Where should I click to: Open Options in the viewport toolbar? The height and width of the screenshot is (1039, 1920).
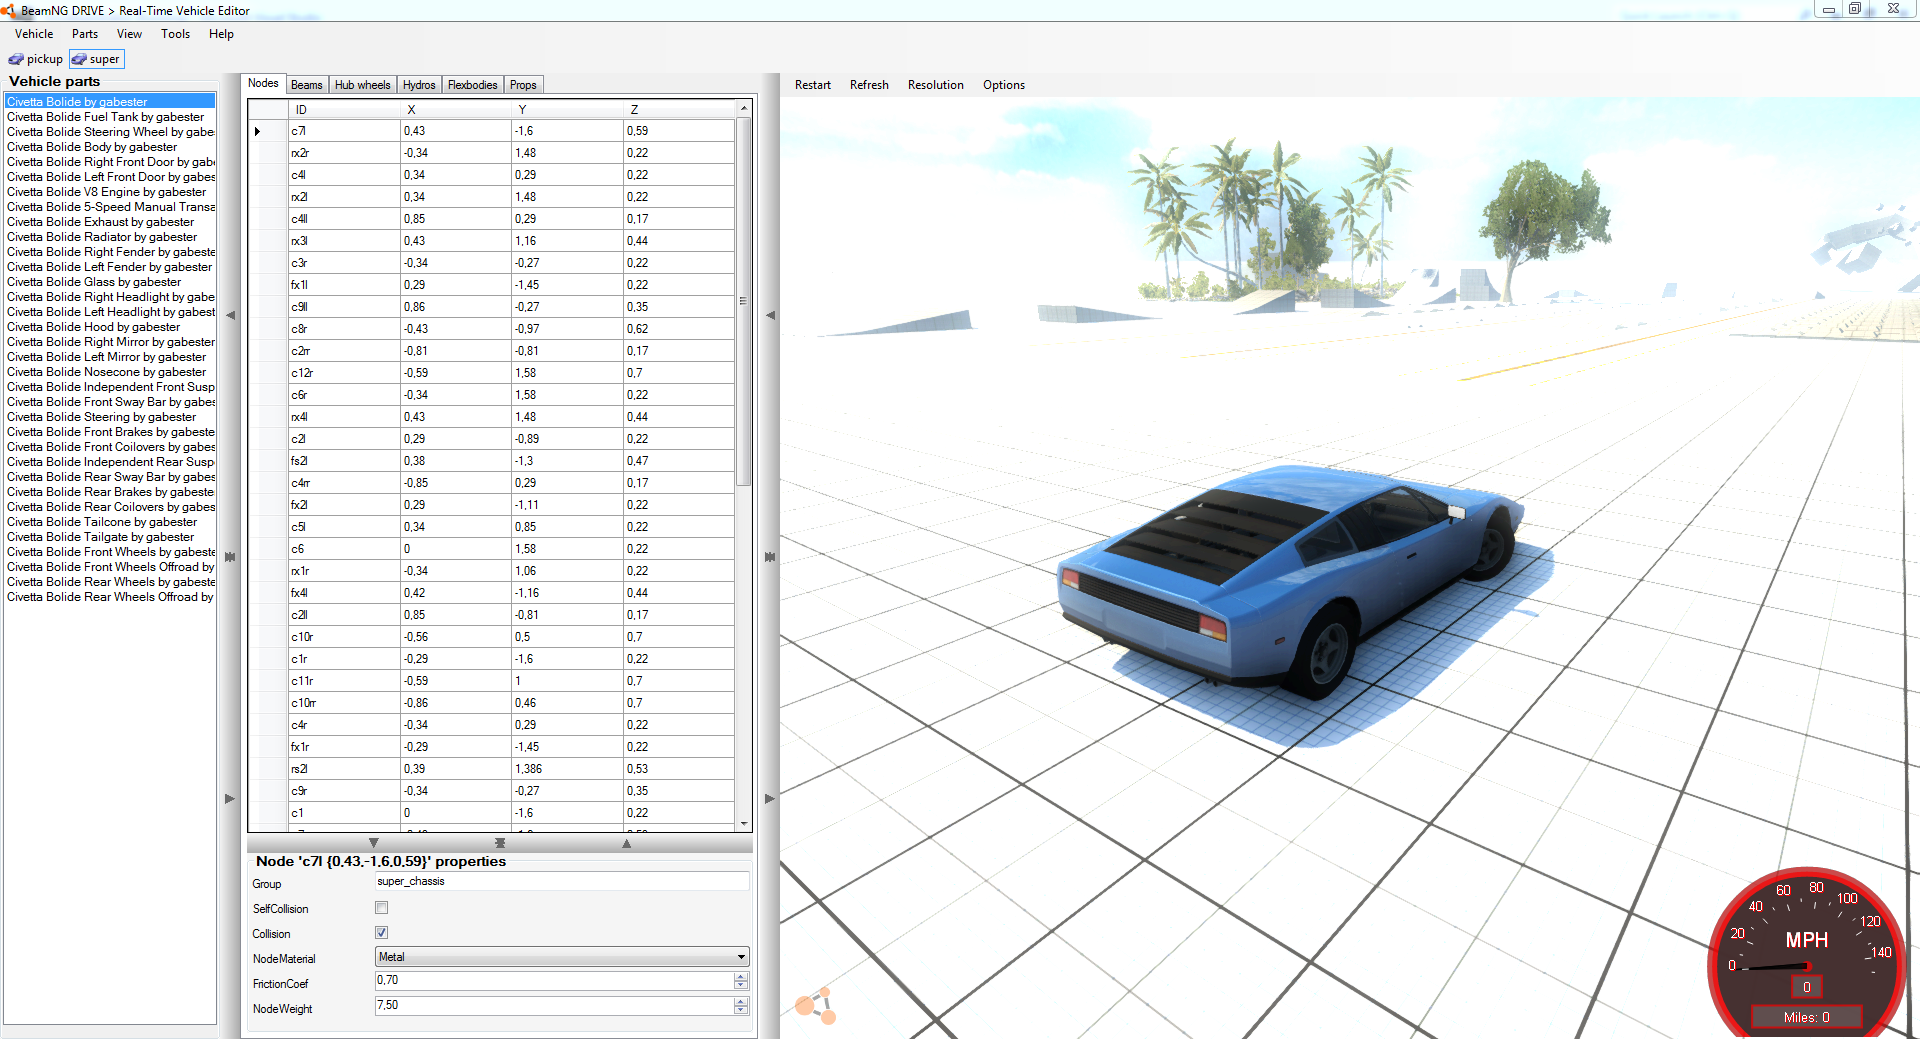pos(1004,85)
